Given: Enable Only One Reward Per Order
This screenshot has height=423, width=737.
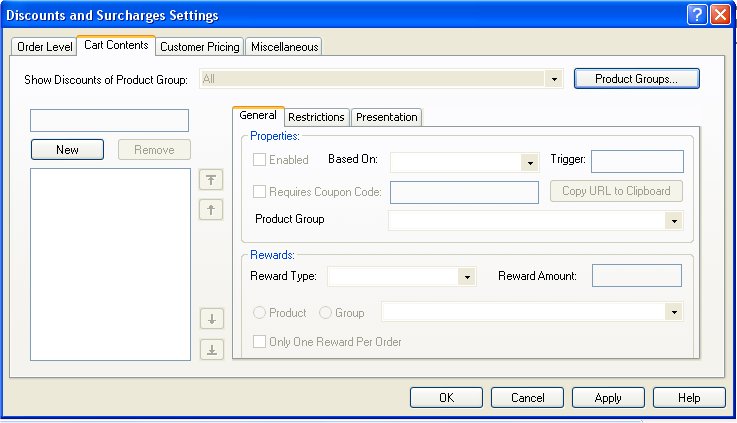Looking at the screenshot, I should 260,342.
